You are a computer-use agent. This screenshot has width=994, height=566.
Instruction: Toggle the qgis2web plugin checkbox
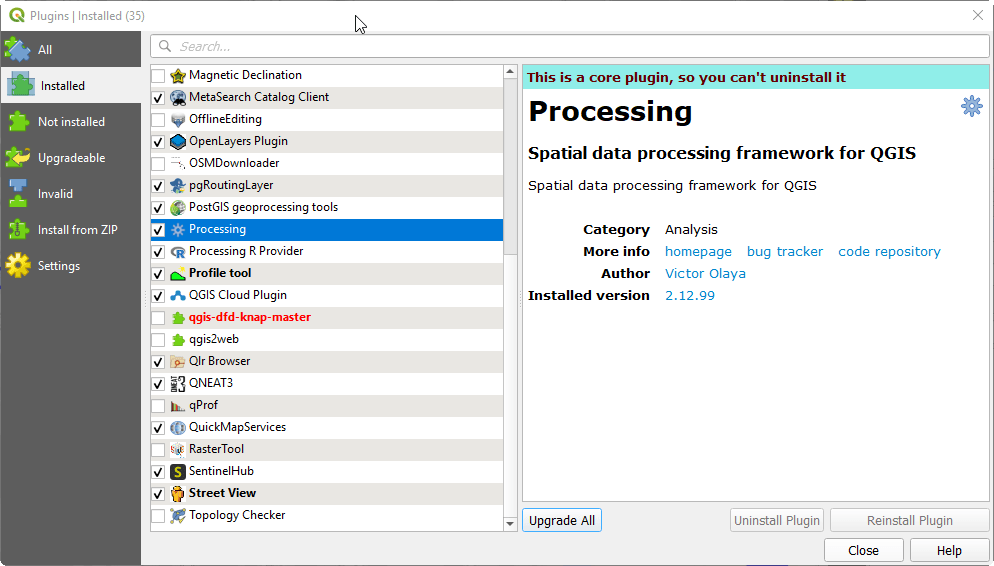(x=158, y=339)
